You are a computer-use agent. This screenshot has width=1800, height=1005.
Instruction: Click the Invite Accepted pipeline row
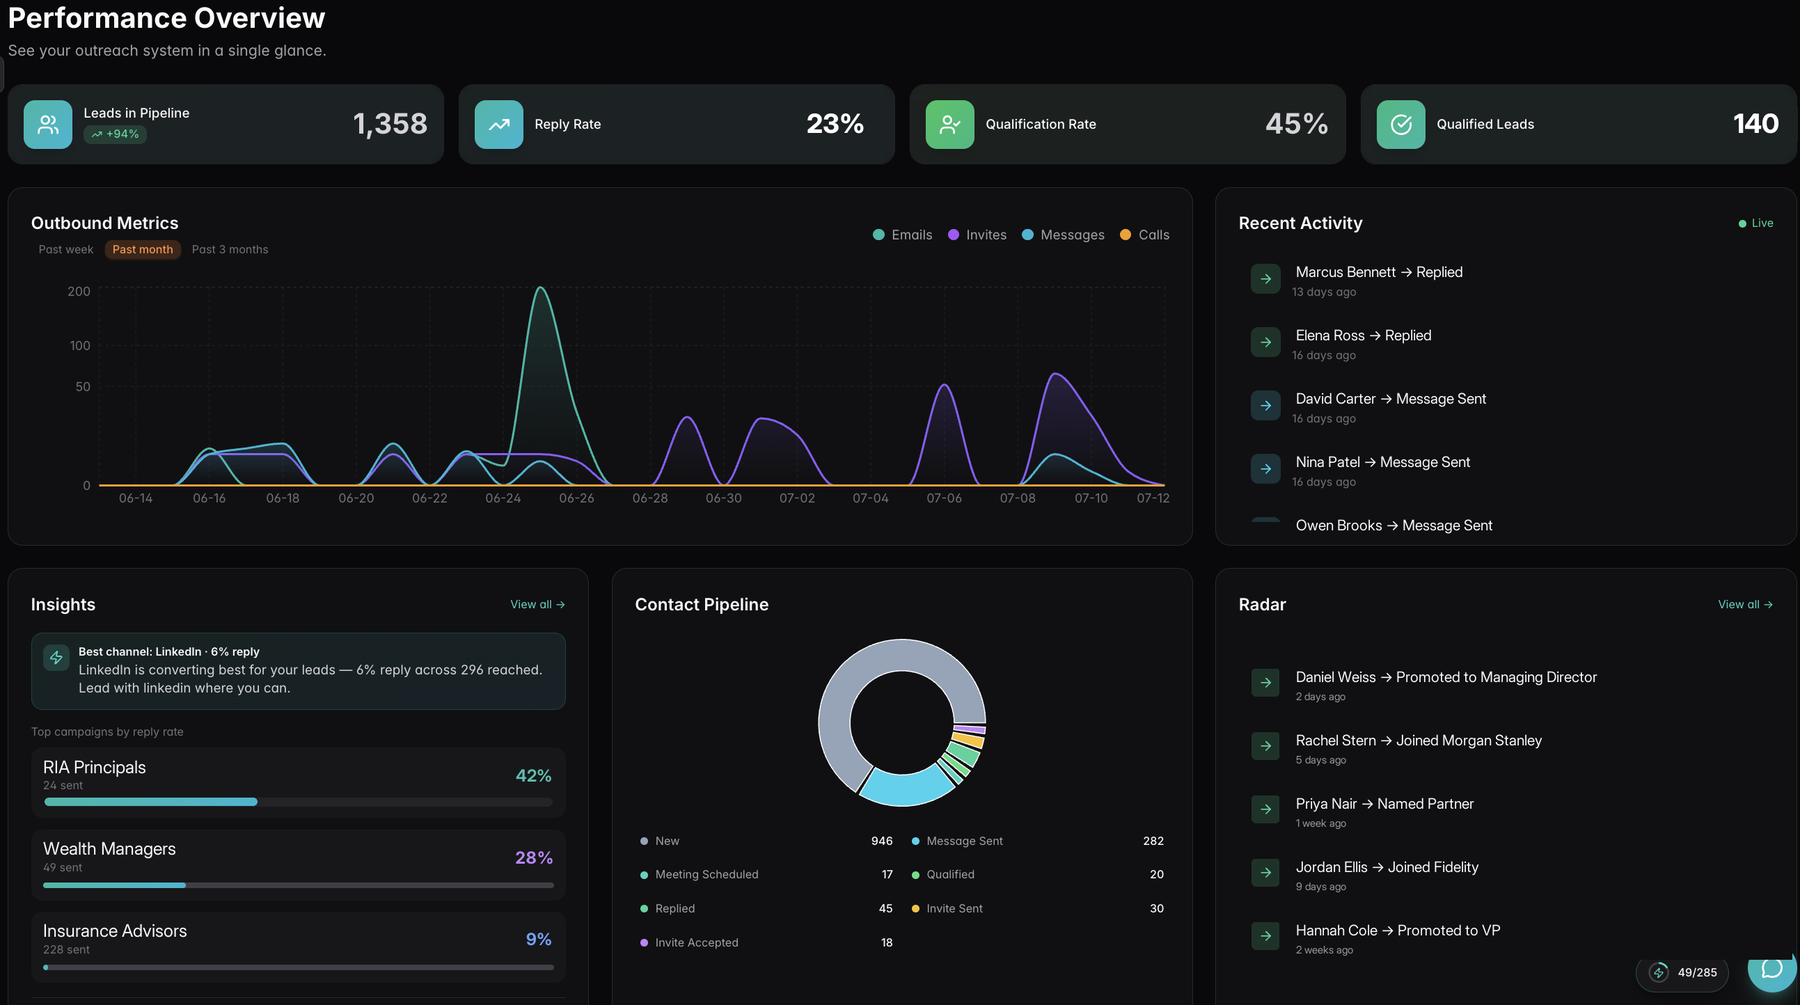point(767,943)
